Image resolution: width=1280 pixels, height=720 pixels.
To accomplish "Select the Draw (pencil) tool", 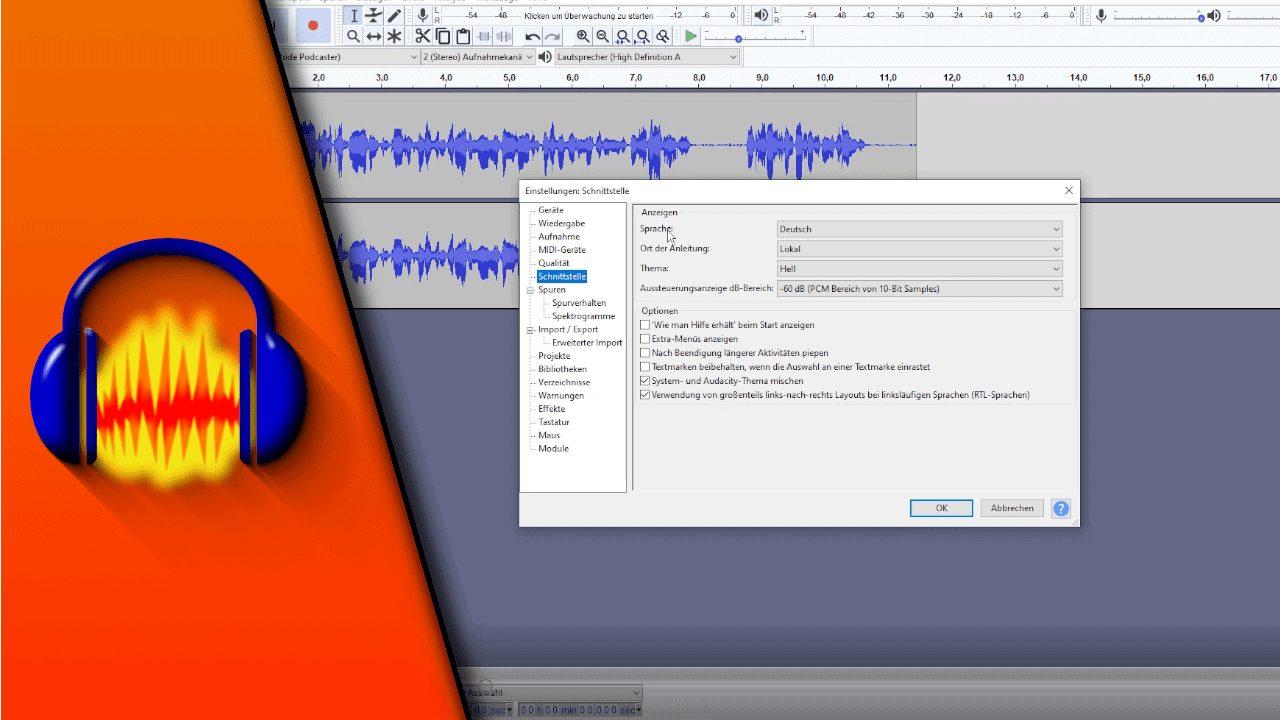I will pos(394,15).
